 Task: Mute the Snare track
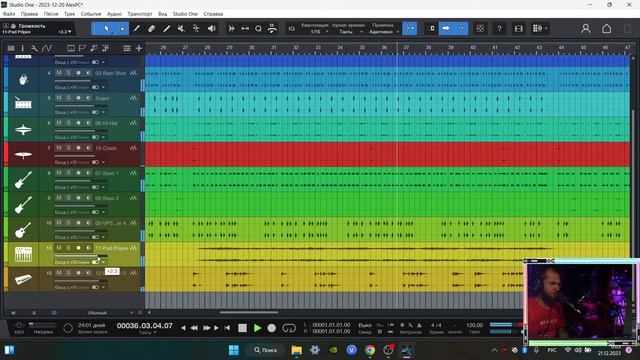pos(59,98)
